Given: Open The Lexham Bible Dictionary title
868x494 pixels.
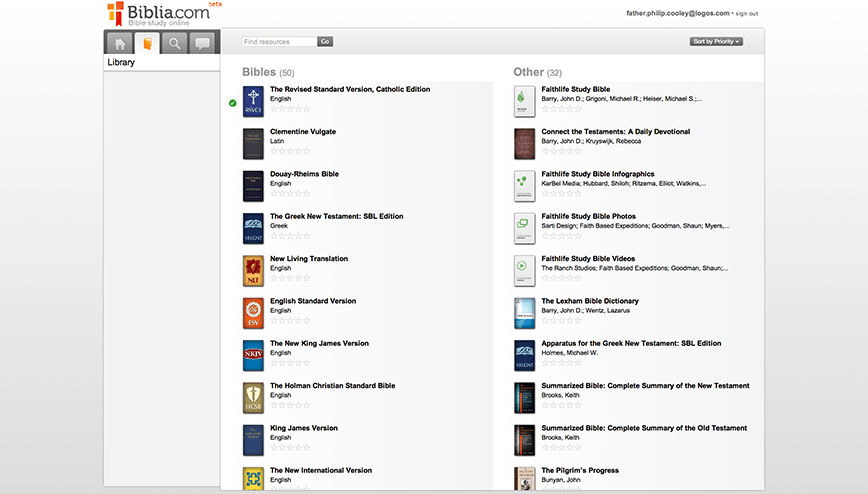Looking at the screenshot, I should (590, 301).
